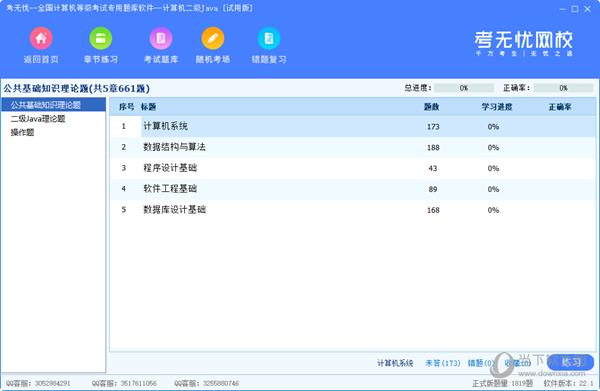Screen dimensions: 600x391
Task: Click the 未答(173) unanswered link
Action: point(443,363)
